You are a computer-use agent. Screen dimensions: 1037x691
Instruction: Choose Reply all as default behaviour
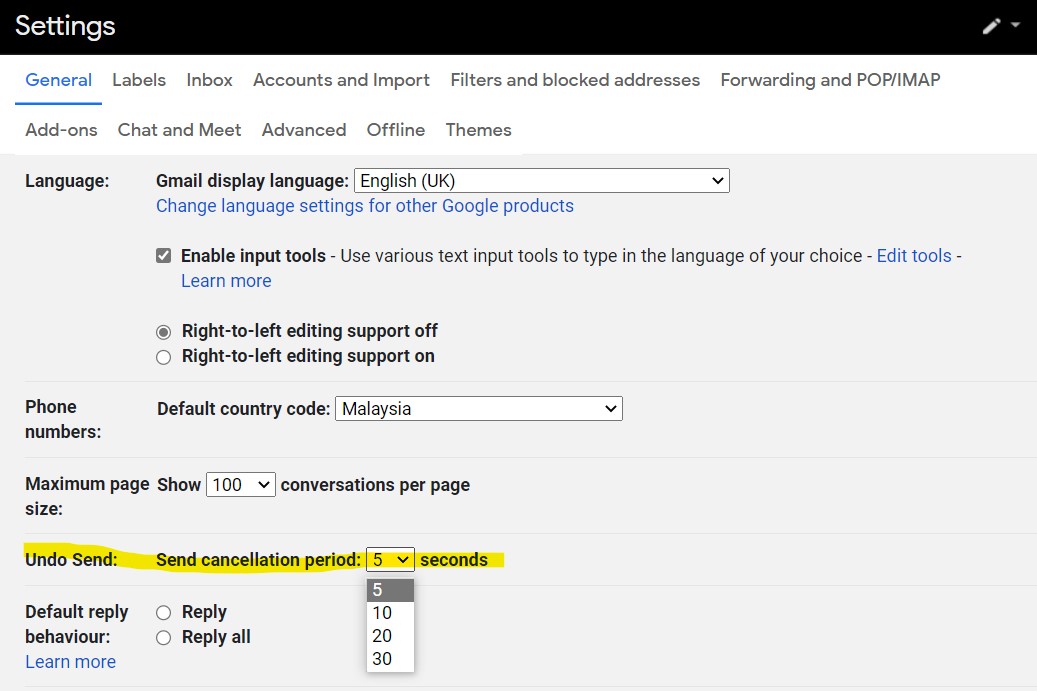(x=164, y=638)
